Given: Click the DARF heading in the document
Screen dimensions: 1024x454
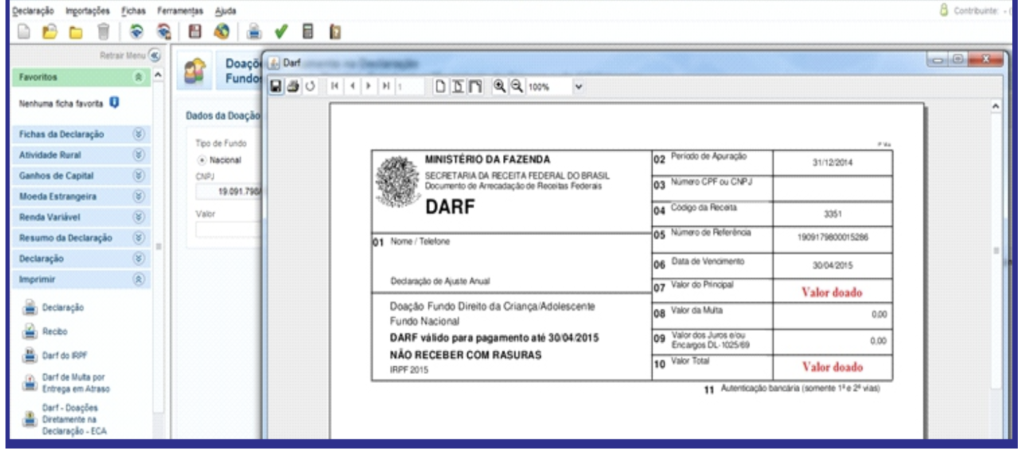Looking at the screenshot, I should 451,206.
